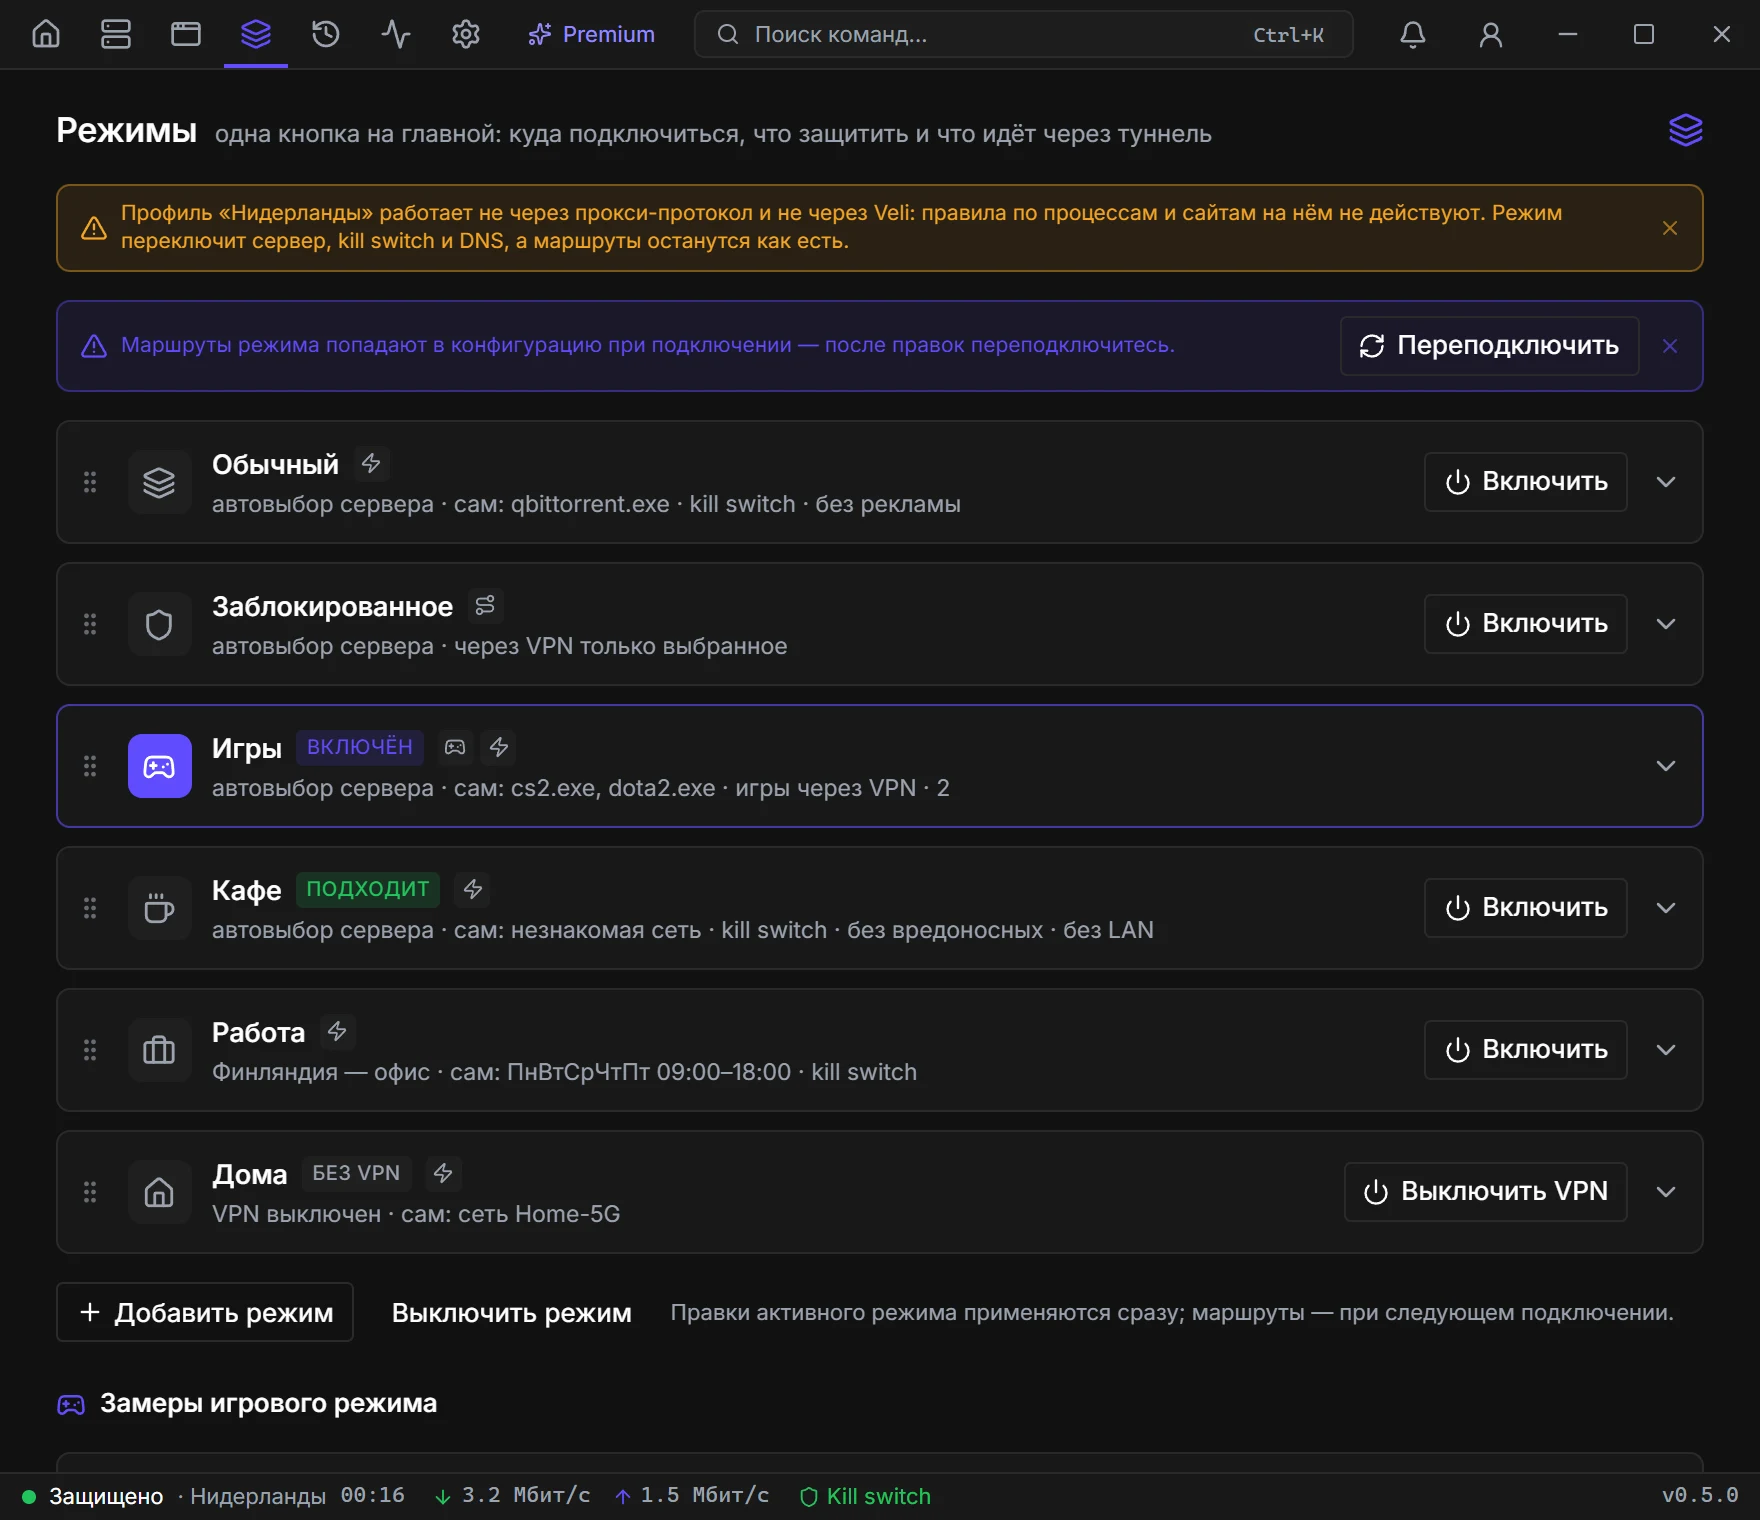Screen dimensions: 1760x1520
Task: Click the shield icon of Заблокированное mode
Action: coord(160,624)
